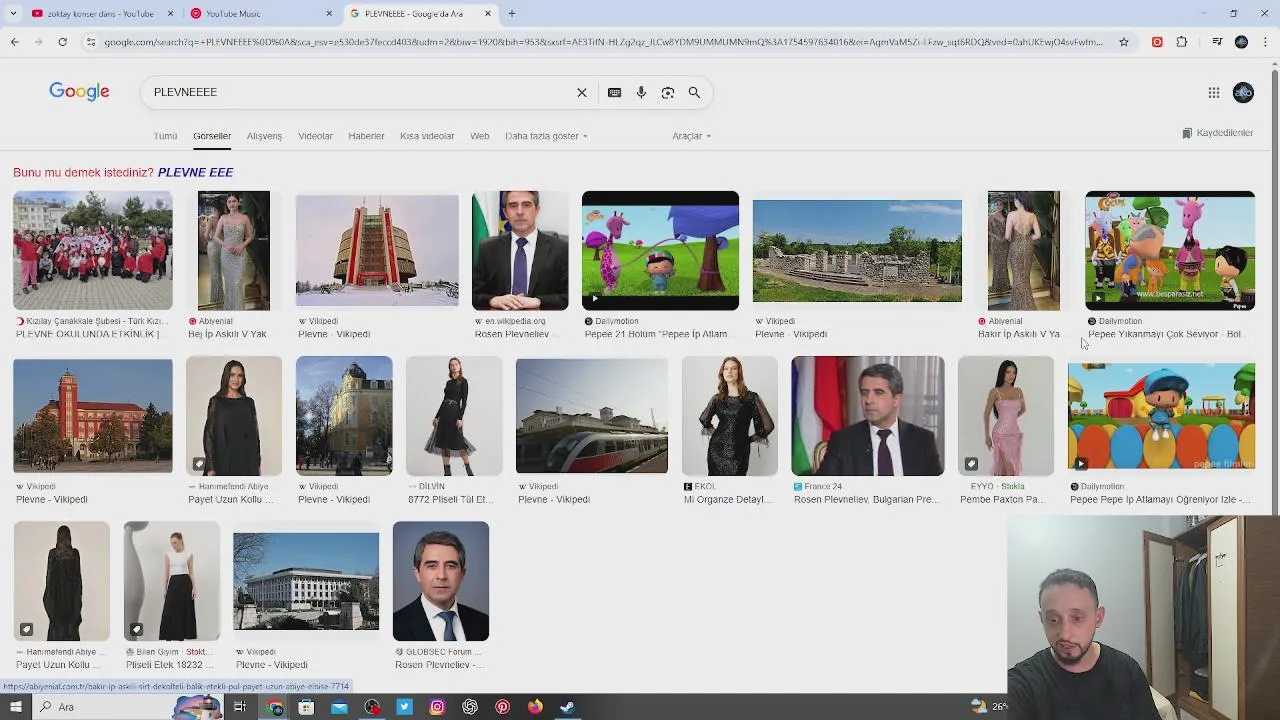Open the Web results tab
Screen dimensions: 1280x720
[x=480, y=136]
